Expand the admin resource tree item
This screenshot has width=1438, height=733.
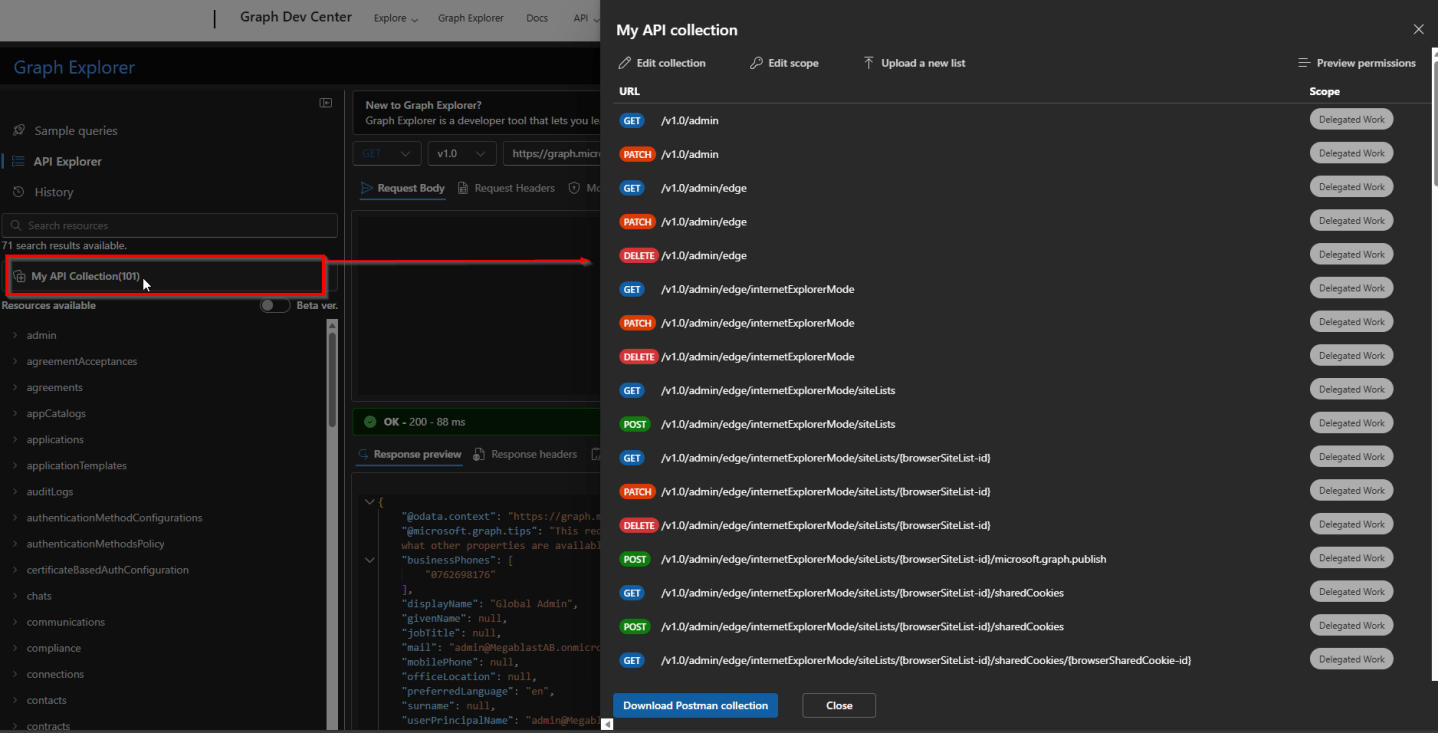[x=15, y=335]
